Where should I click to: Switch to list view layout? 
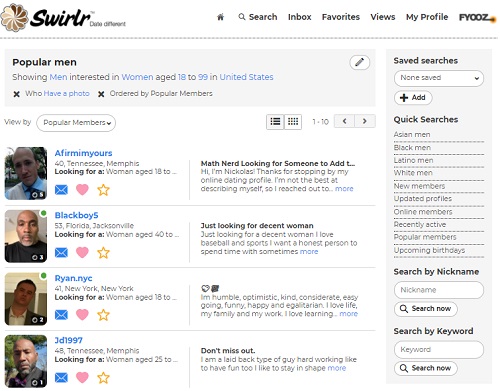coord(275,122)
